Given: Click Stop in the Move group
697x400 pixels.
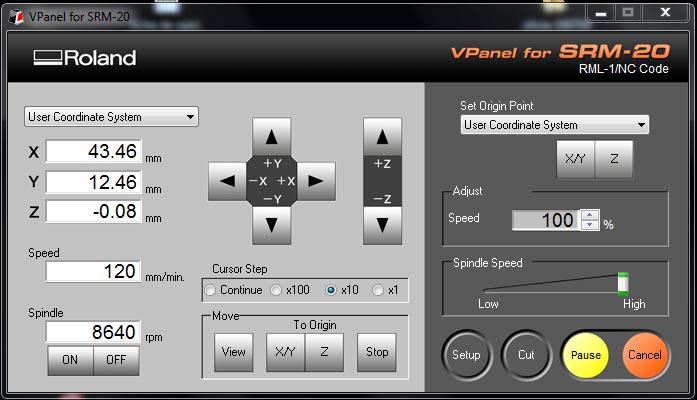Looking at the screenshot, I should [377, 352].
